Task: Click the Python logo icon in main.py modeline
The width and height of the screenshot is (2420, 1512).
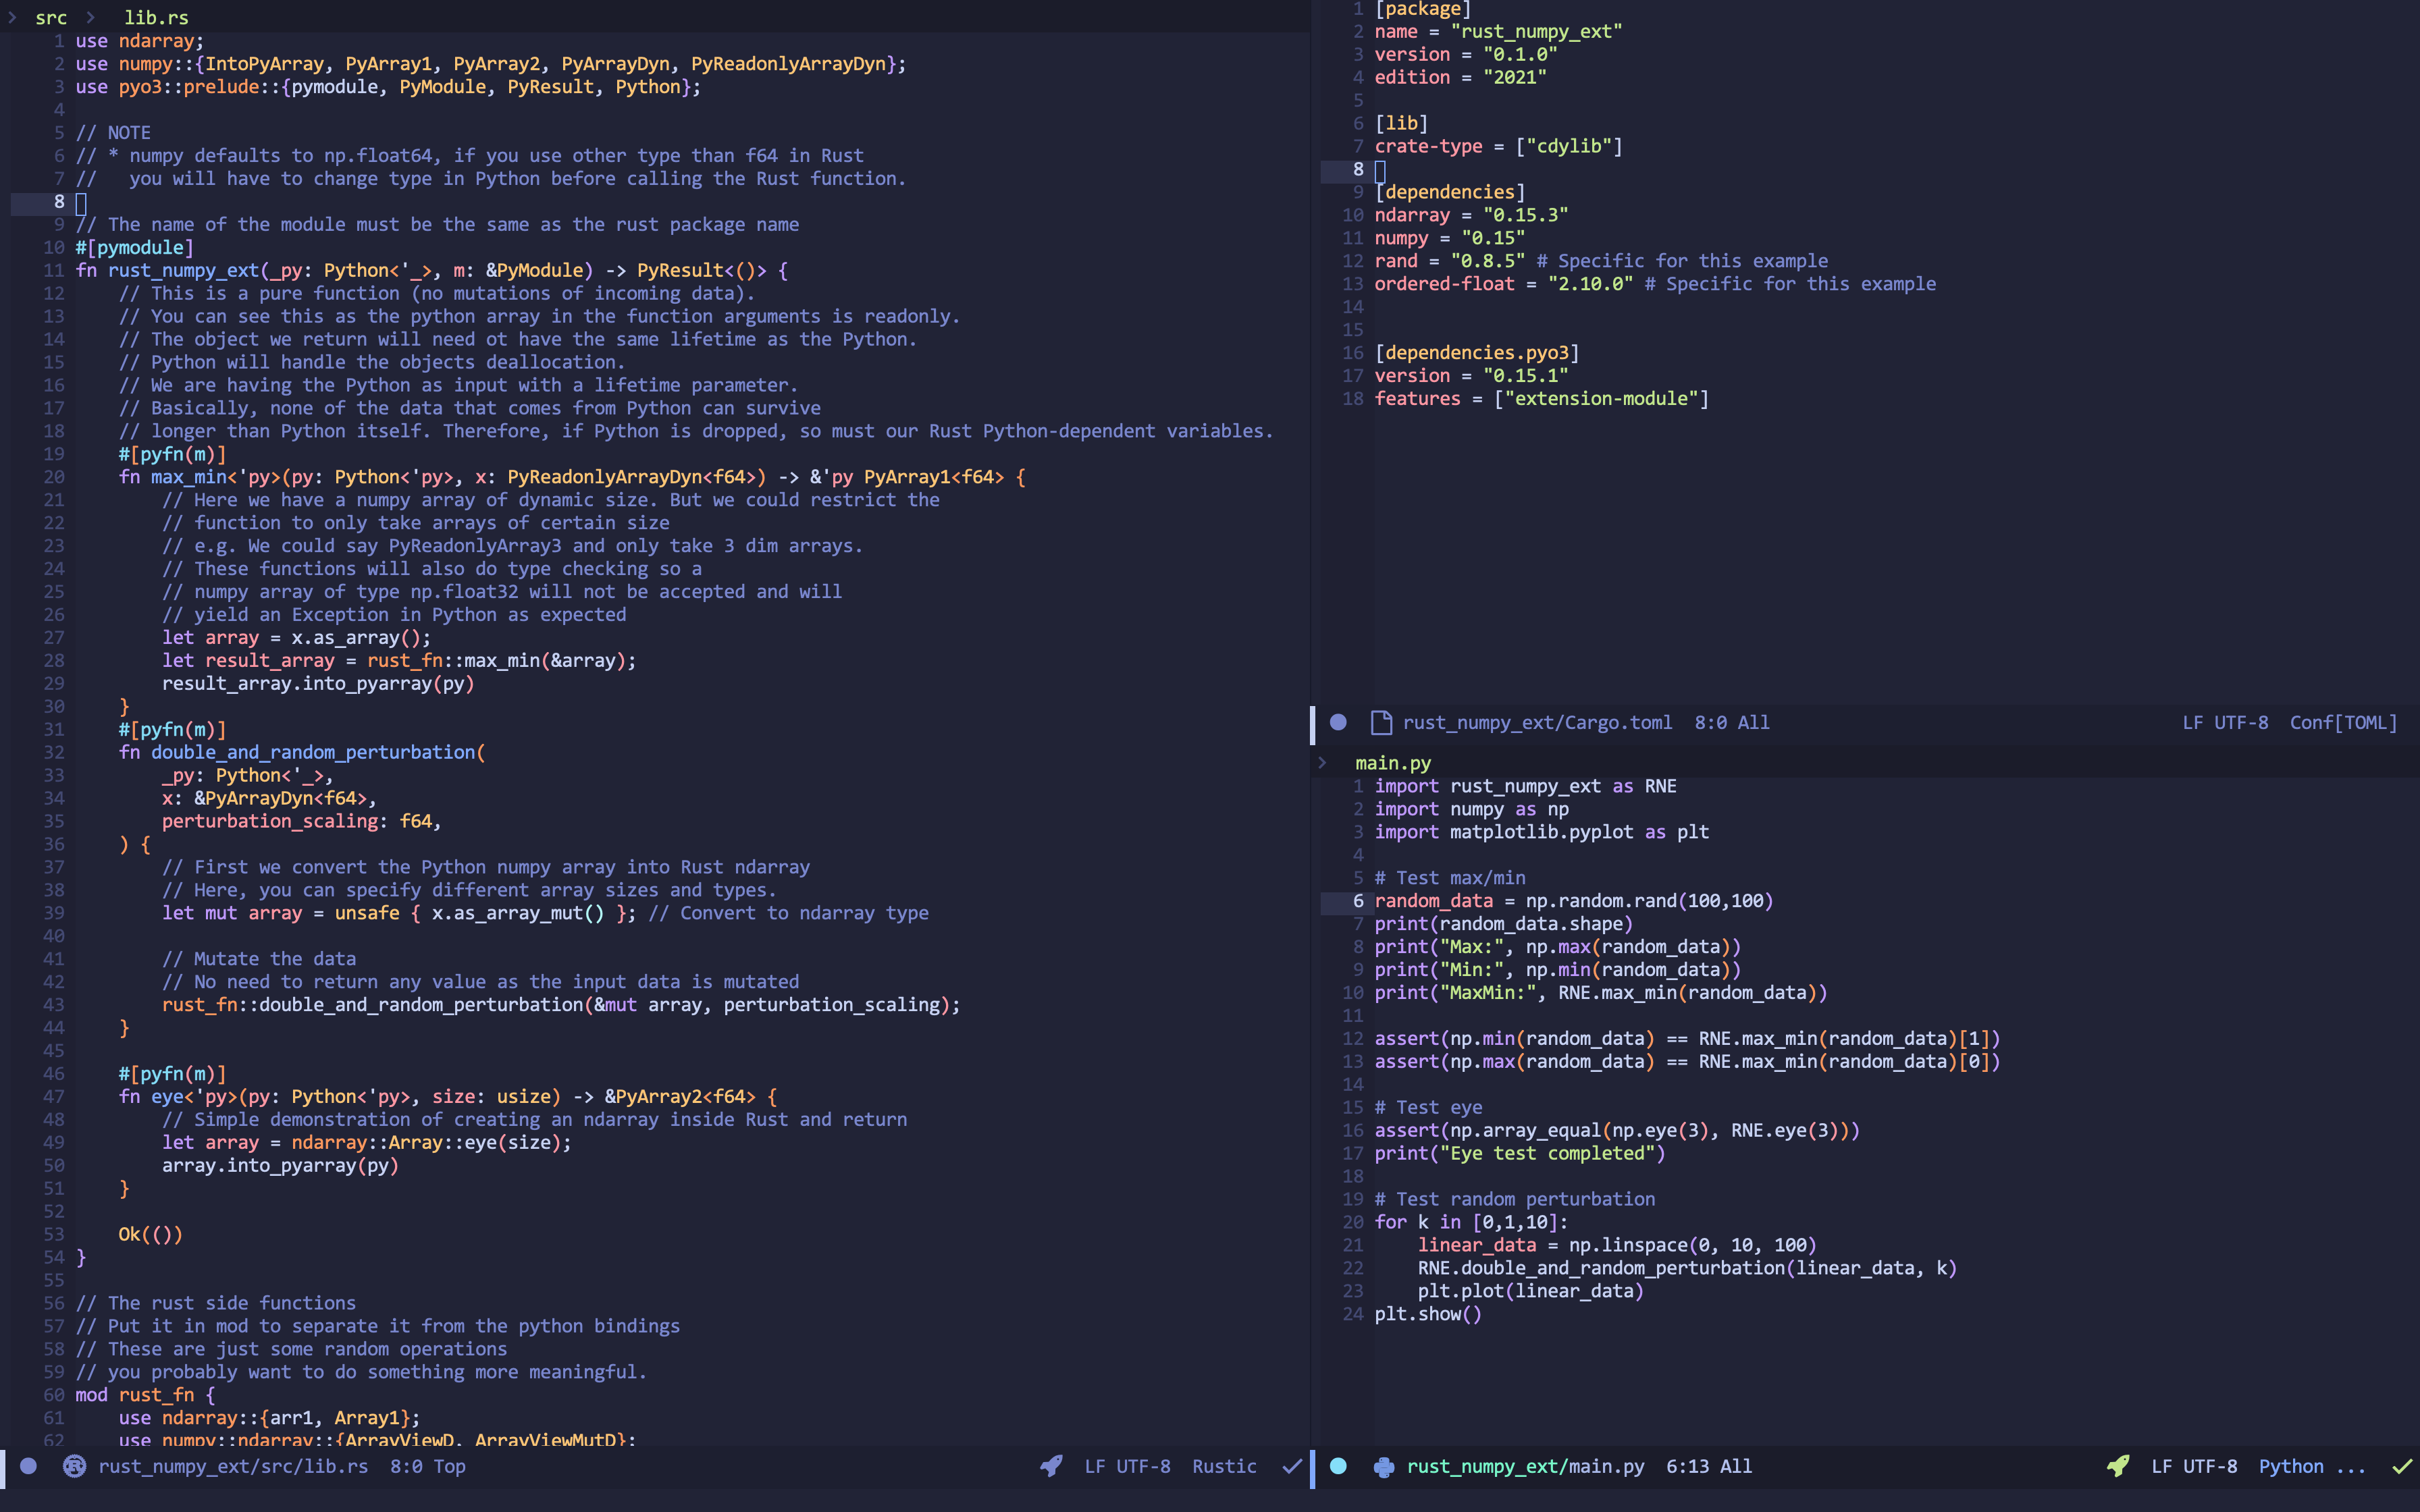Action: [1384, 1466]
